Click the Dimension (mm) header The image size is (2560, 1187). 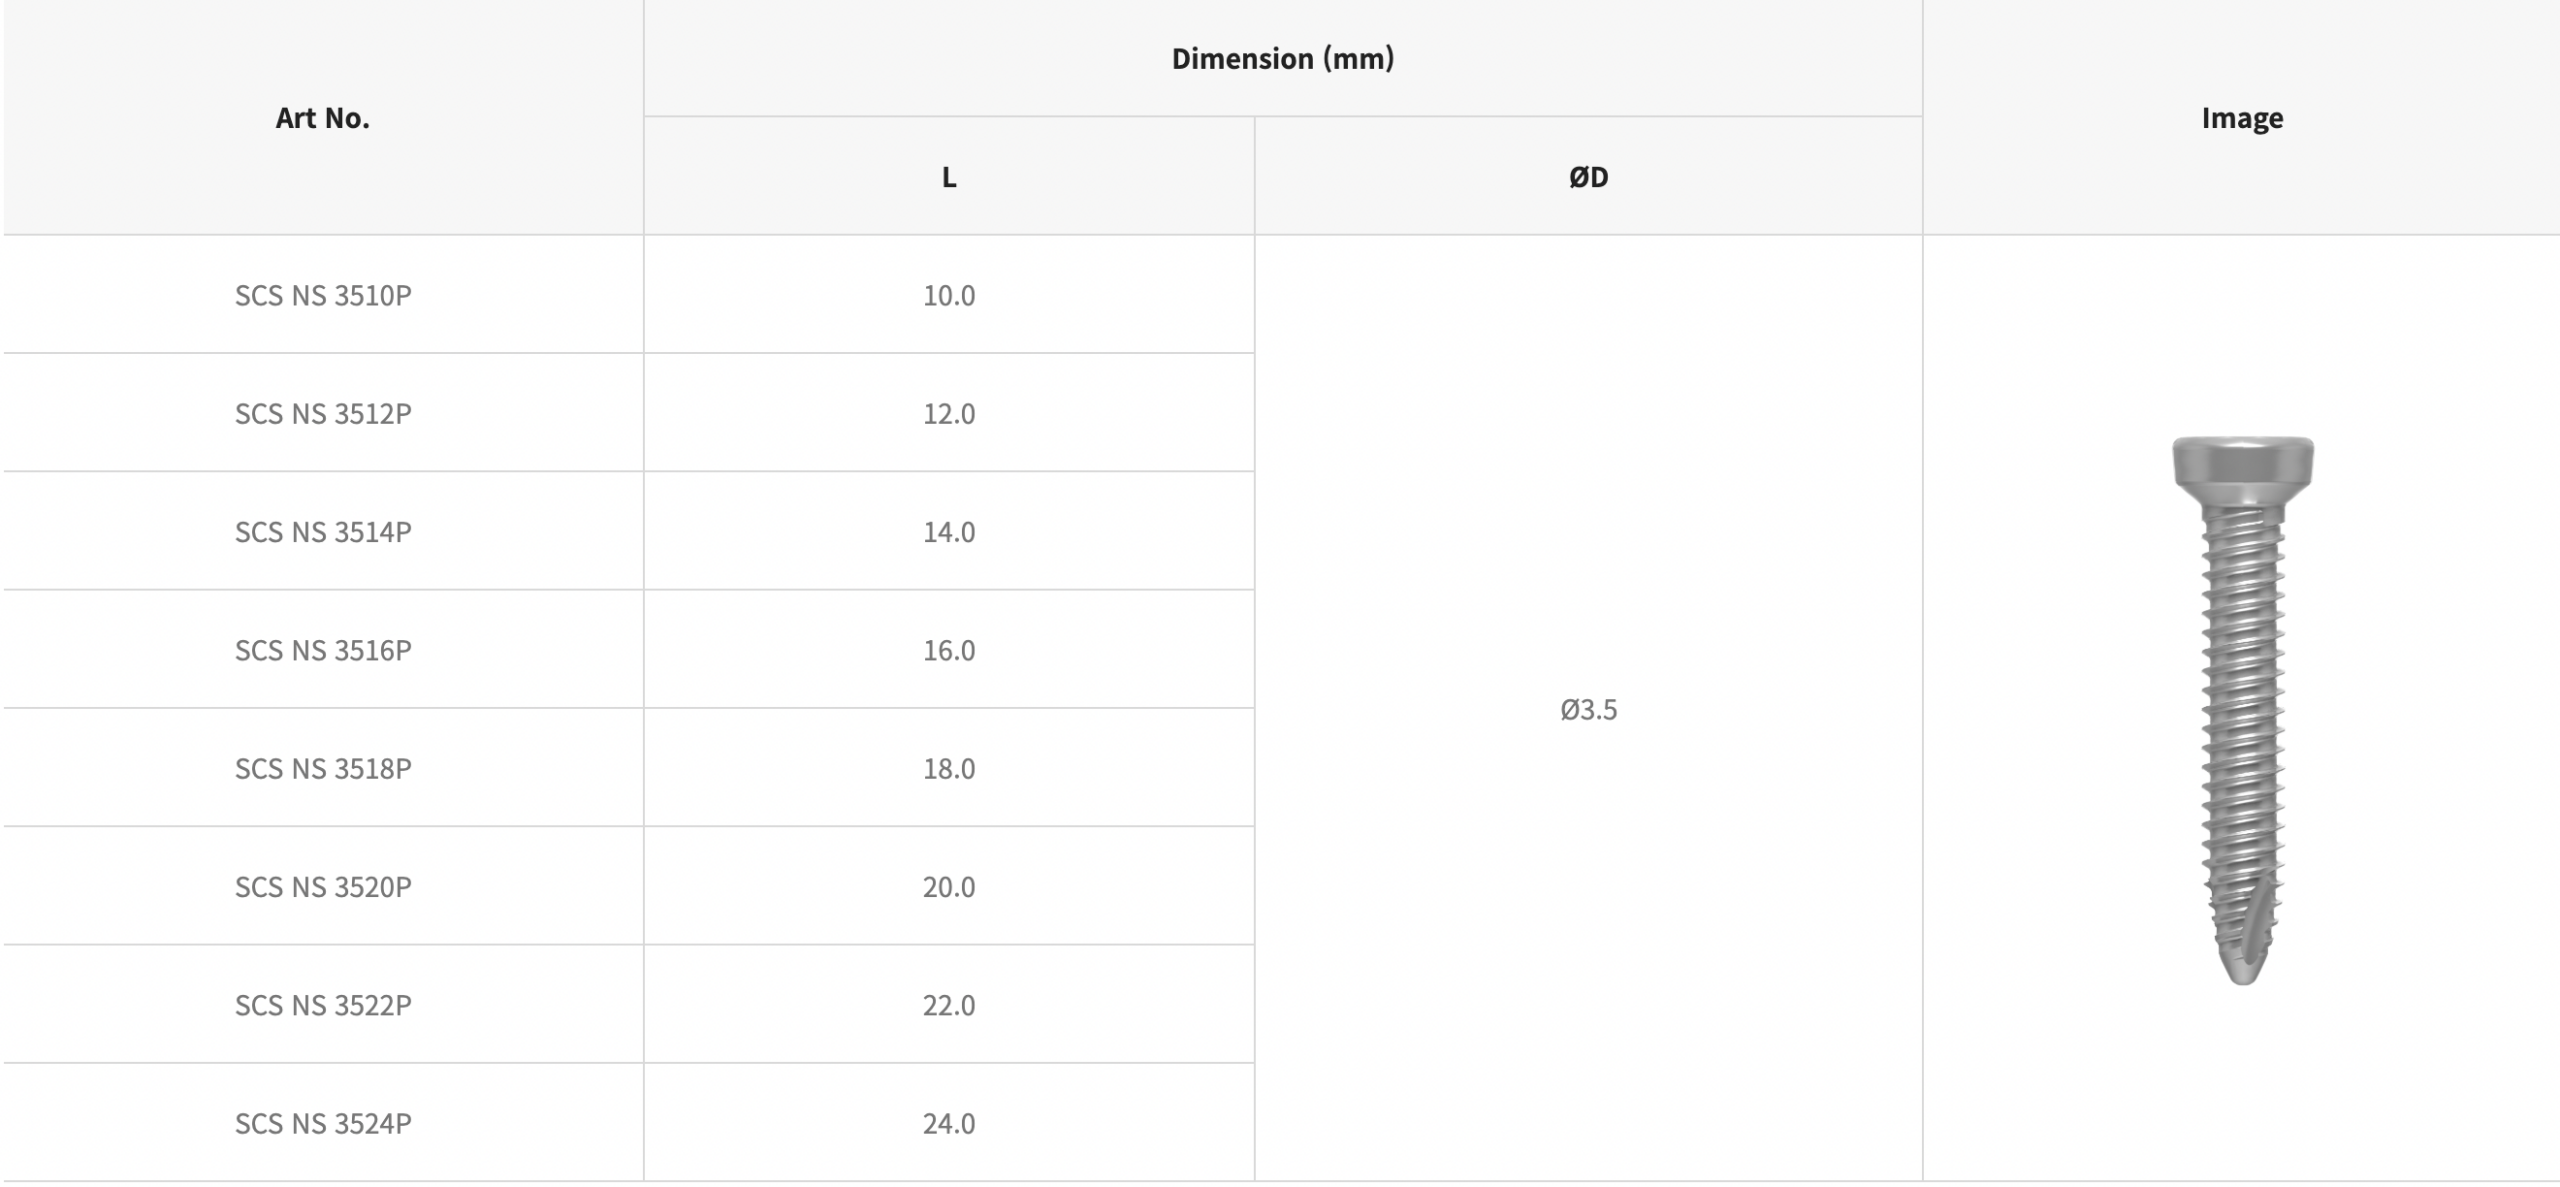pos(1283,59)
